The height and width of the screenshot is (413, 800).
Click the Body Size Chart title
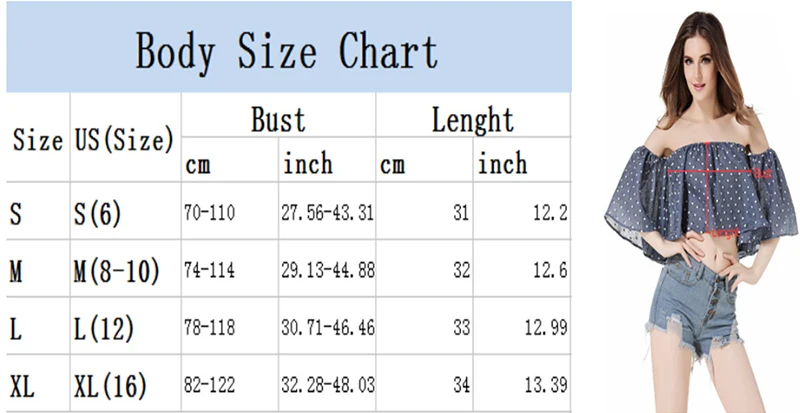tap(287, 52)
